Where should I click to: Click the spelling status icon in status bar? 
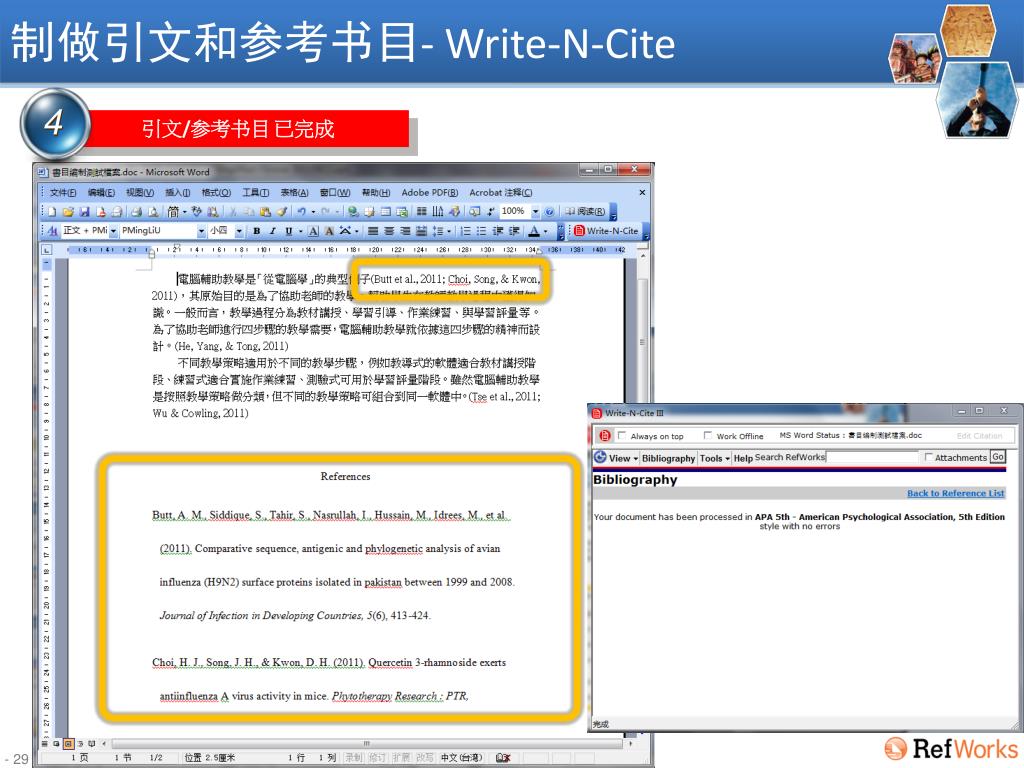click(503, 758)
